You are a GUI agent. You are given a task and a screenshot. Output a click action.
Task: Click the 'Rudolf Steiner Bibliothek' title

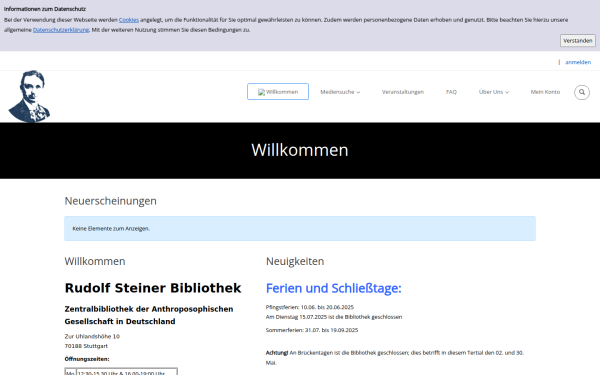tap(153, 288)
